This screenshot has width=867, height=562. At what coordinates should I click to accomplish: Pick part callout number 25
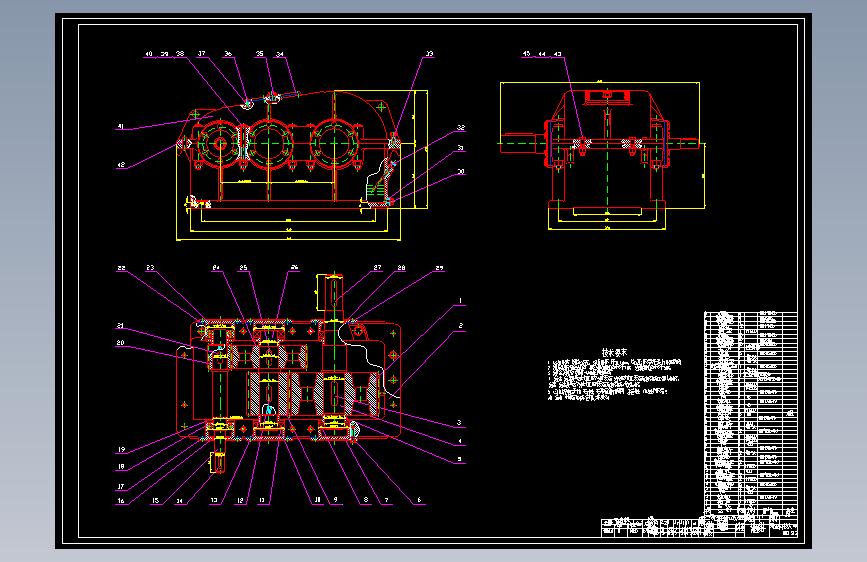click(243, 268)
